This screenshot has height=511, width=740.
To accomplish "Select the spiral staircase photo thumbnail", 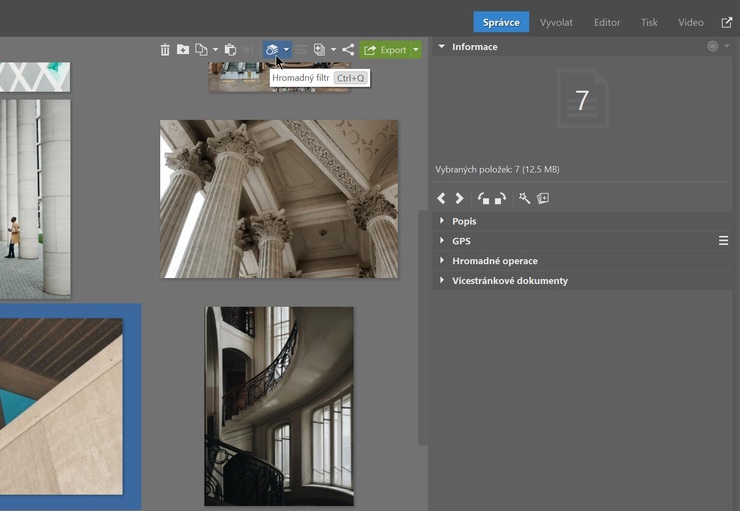I will tap(279, 406).
